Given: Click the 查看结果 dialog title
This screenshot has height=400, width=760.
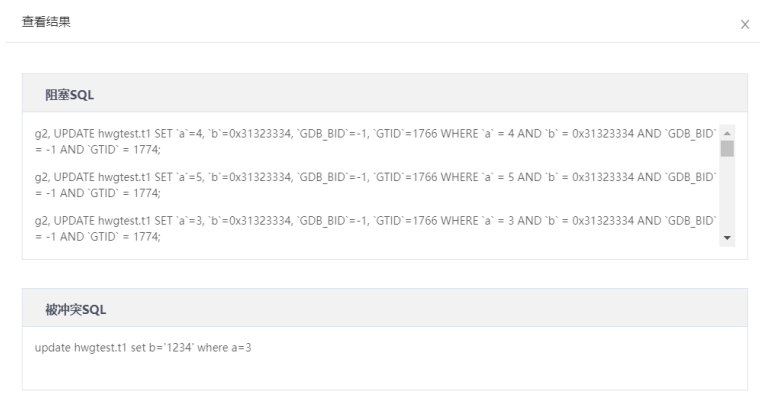Looking at the screenshot, I should (x=46, y=22).
